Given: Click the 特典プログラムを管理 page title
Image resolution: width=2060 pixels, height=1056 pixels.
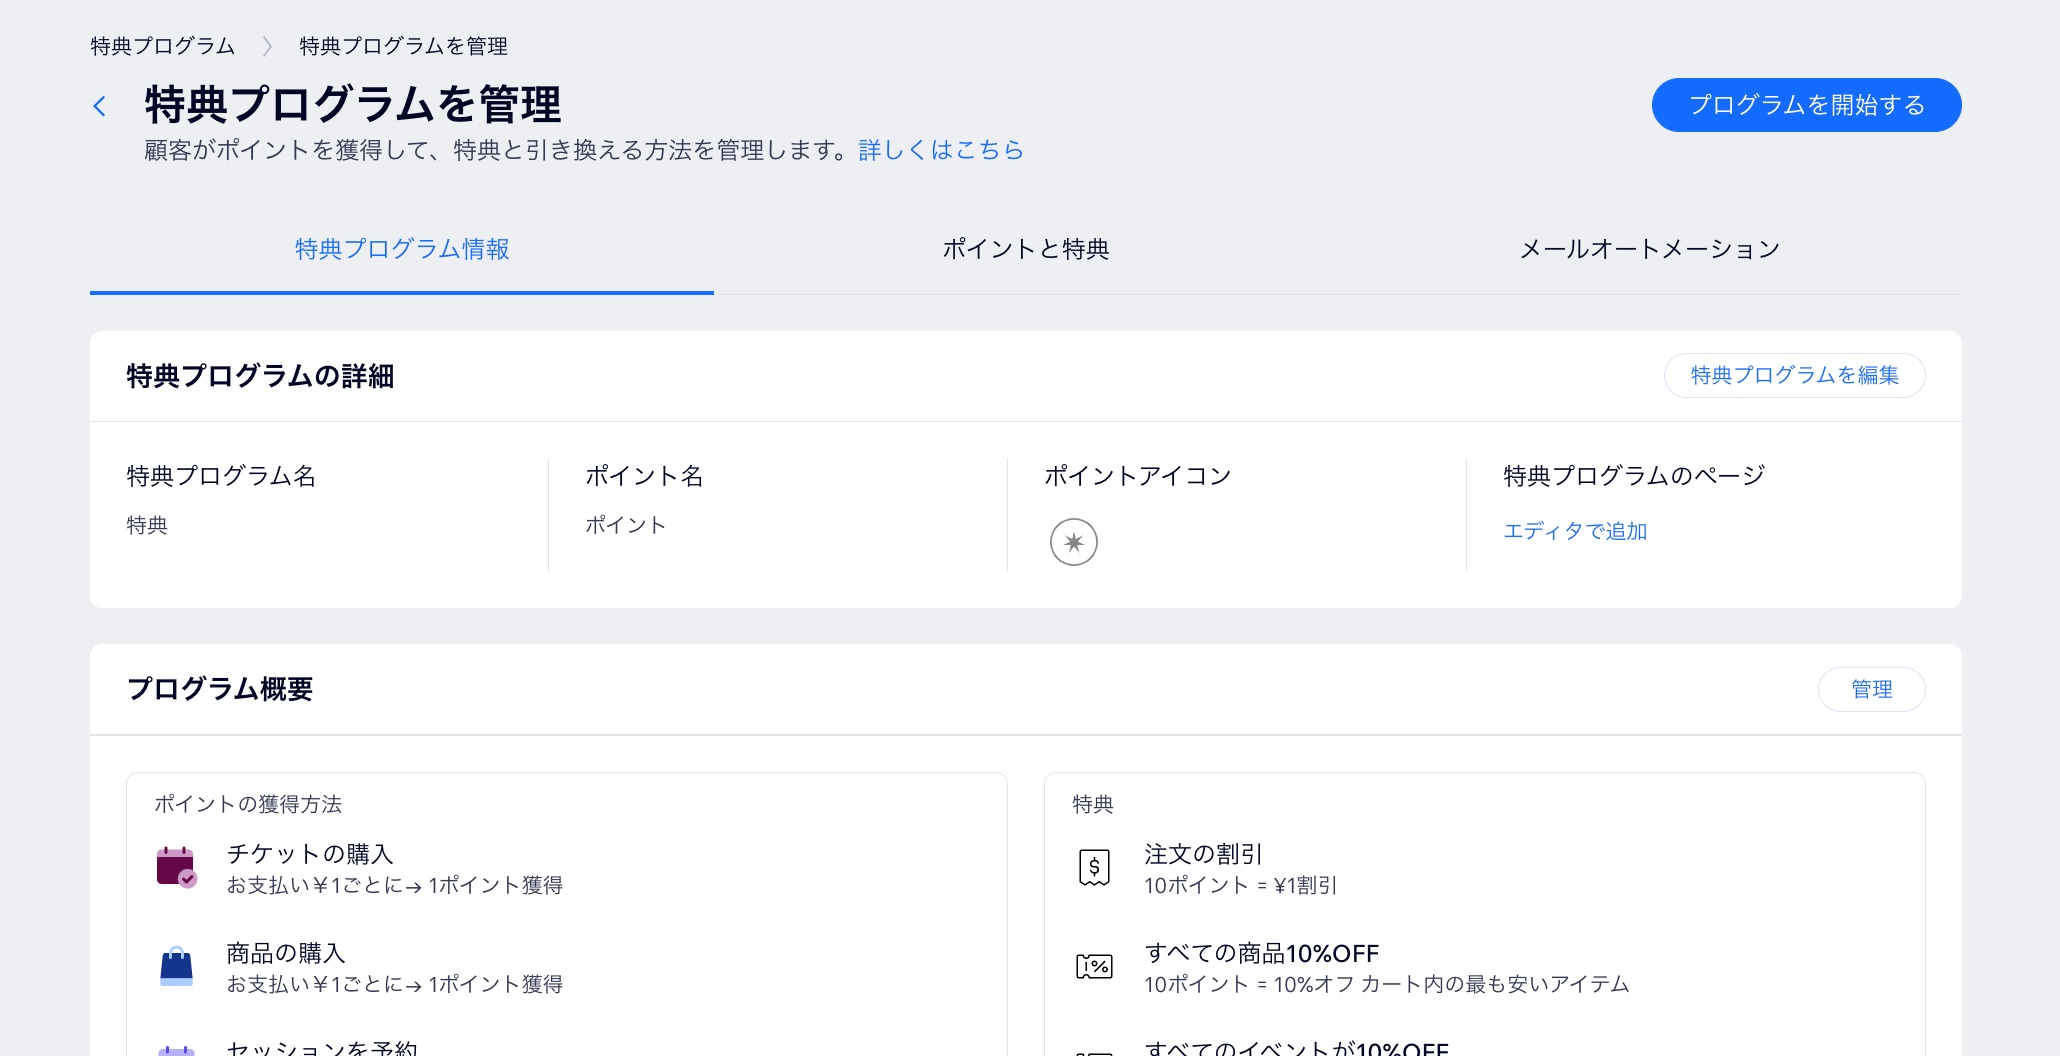Looking at the screenshot, I should click(353, 104).
